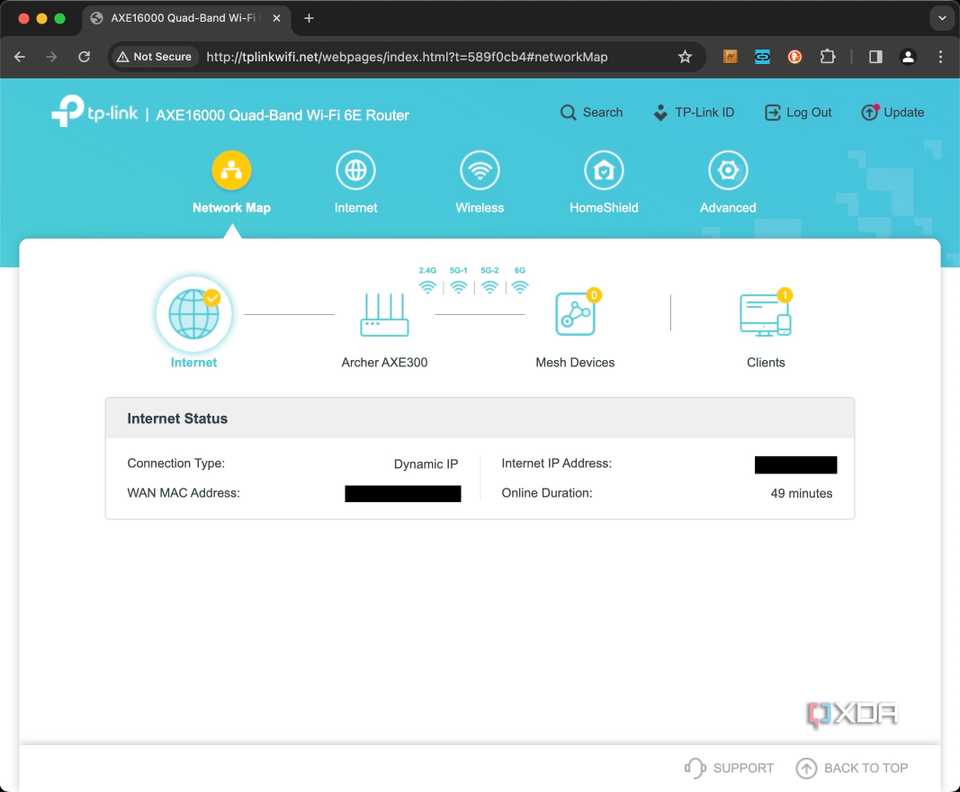Bookmark this page with star icon
960x792 pixels.
click(x=684, y=57)
